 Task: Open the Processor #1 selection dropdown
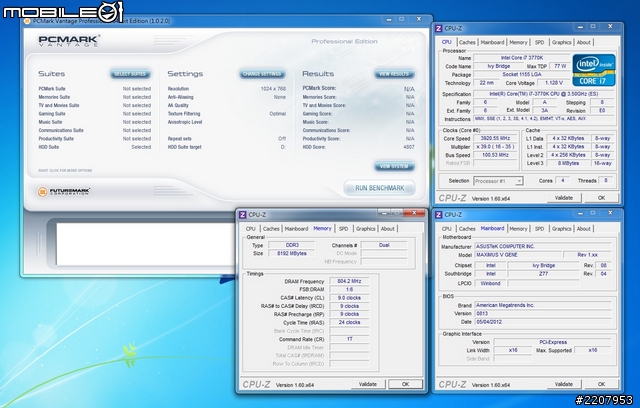click(498, 181)
